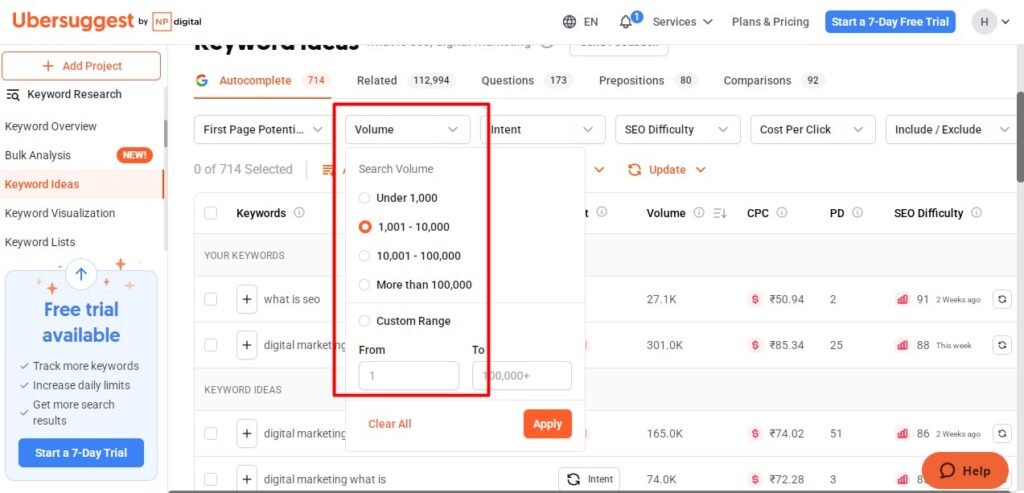Tick the checkbox for the 301.0K volume row

[x=210, y=345]
